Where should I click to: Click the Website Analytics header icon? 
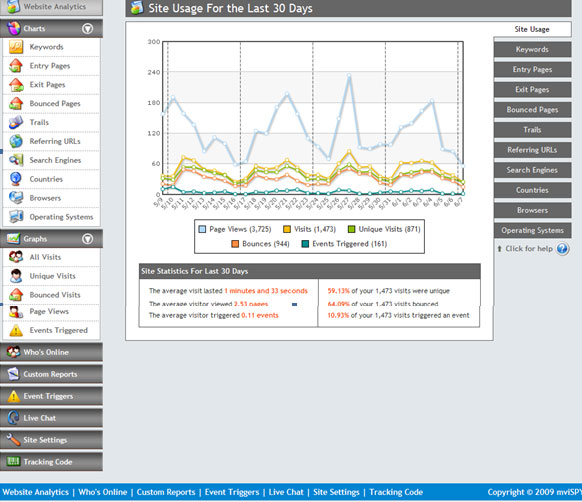[13, 6]
